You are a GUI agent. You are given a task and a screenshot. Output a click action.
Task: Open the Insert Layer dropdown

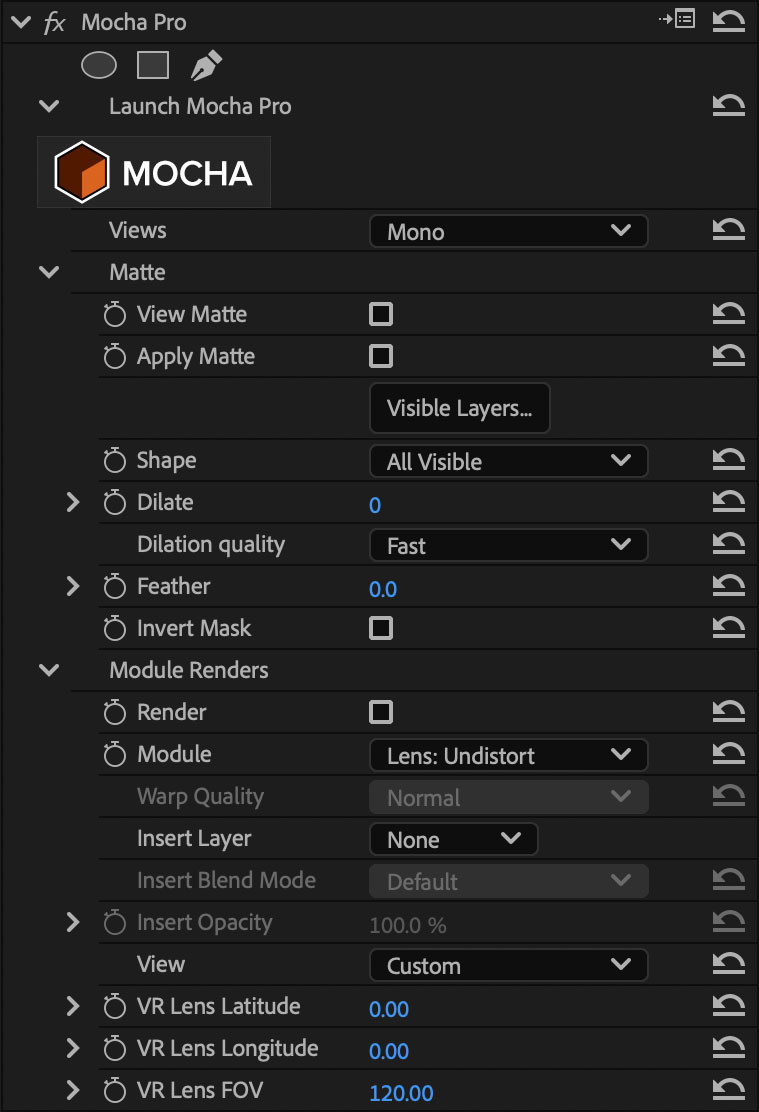click(x=453, y=839)
